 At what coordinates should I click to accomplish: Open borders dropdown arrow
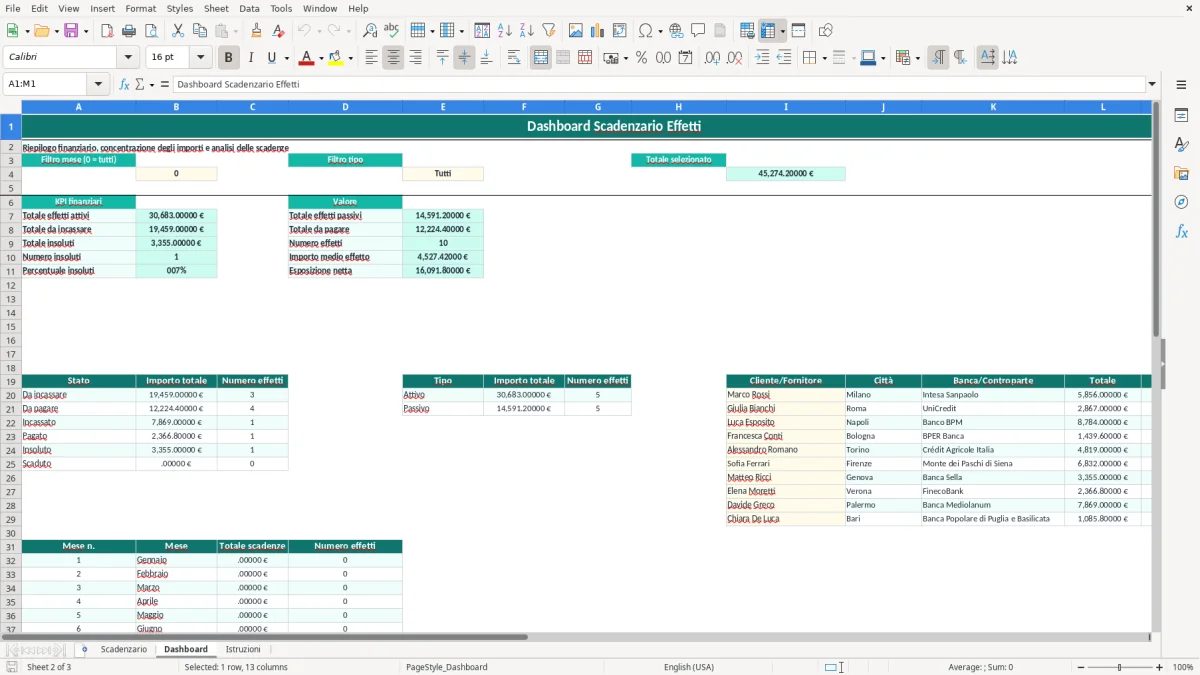[824, 58]
